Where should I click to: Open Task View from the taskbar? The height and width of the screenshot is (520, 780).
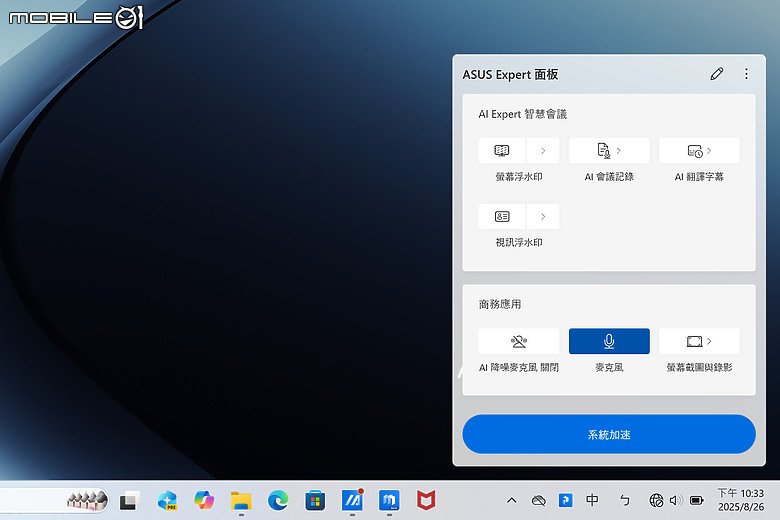click(129, 501)
